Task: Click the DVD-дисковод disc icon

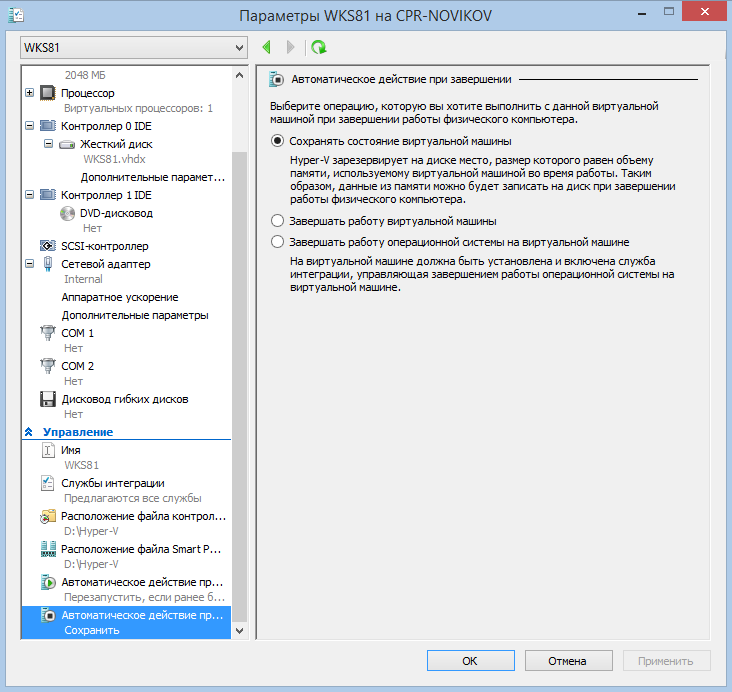Action: [67, 213]
